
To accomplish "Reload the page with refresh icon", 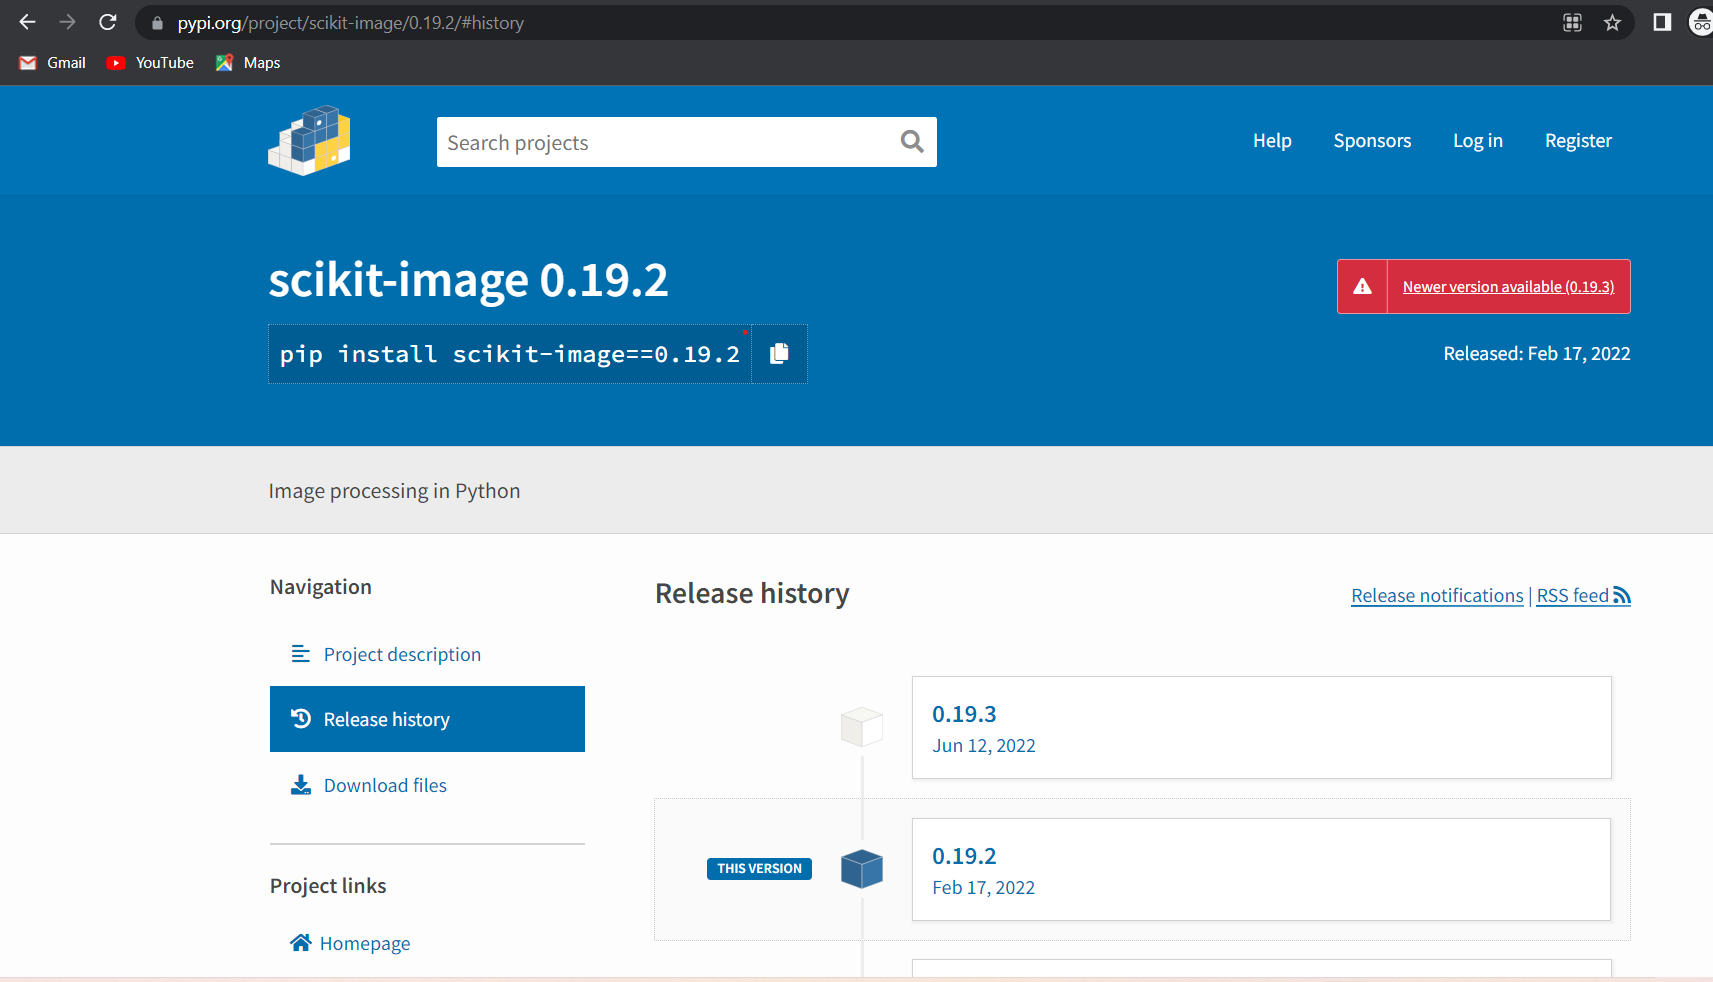I will click(x=108, y=22).
